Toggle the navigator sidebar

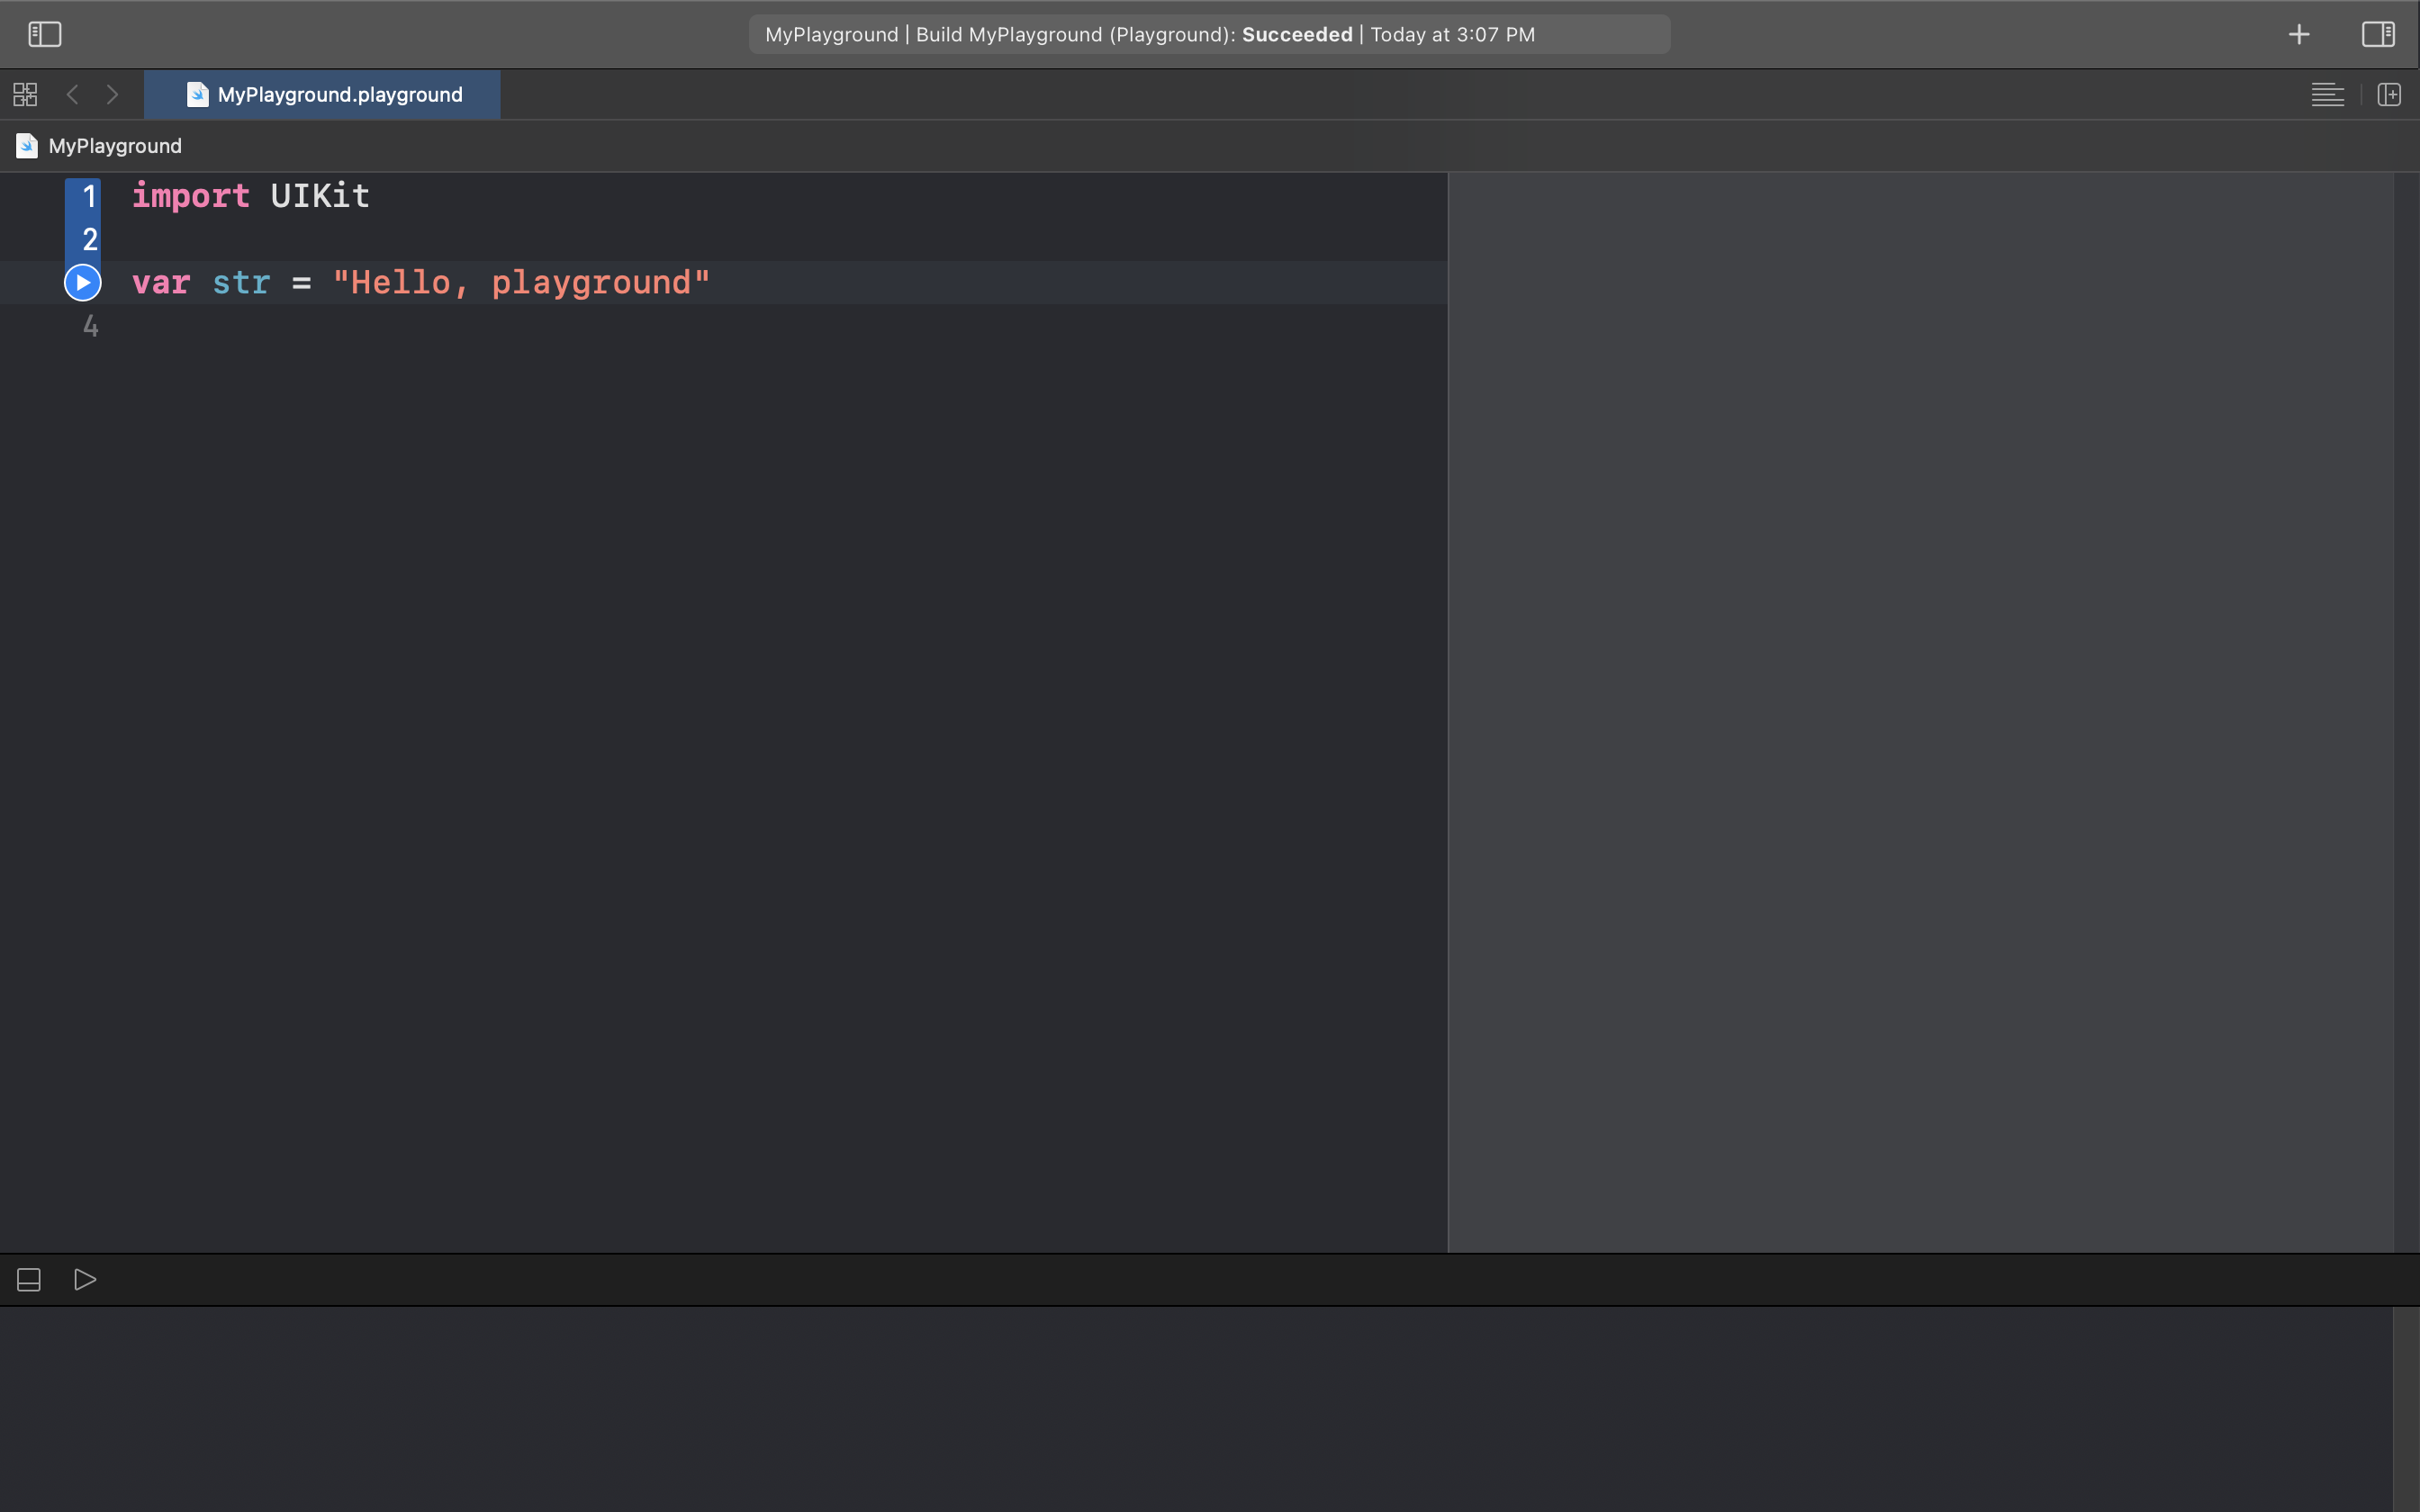coord(45,34)
